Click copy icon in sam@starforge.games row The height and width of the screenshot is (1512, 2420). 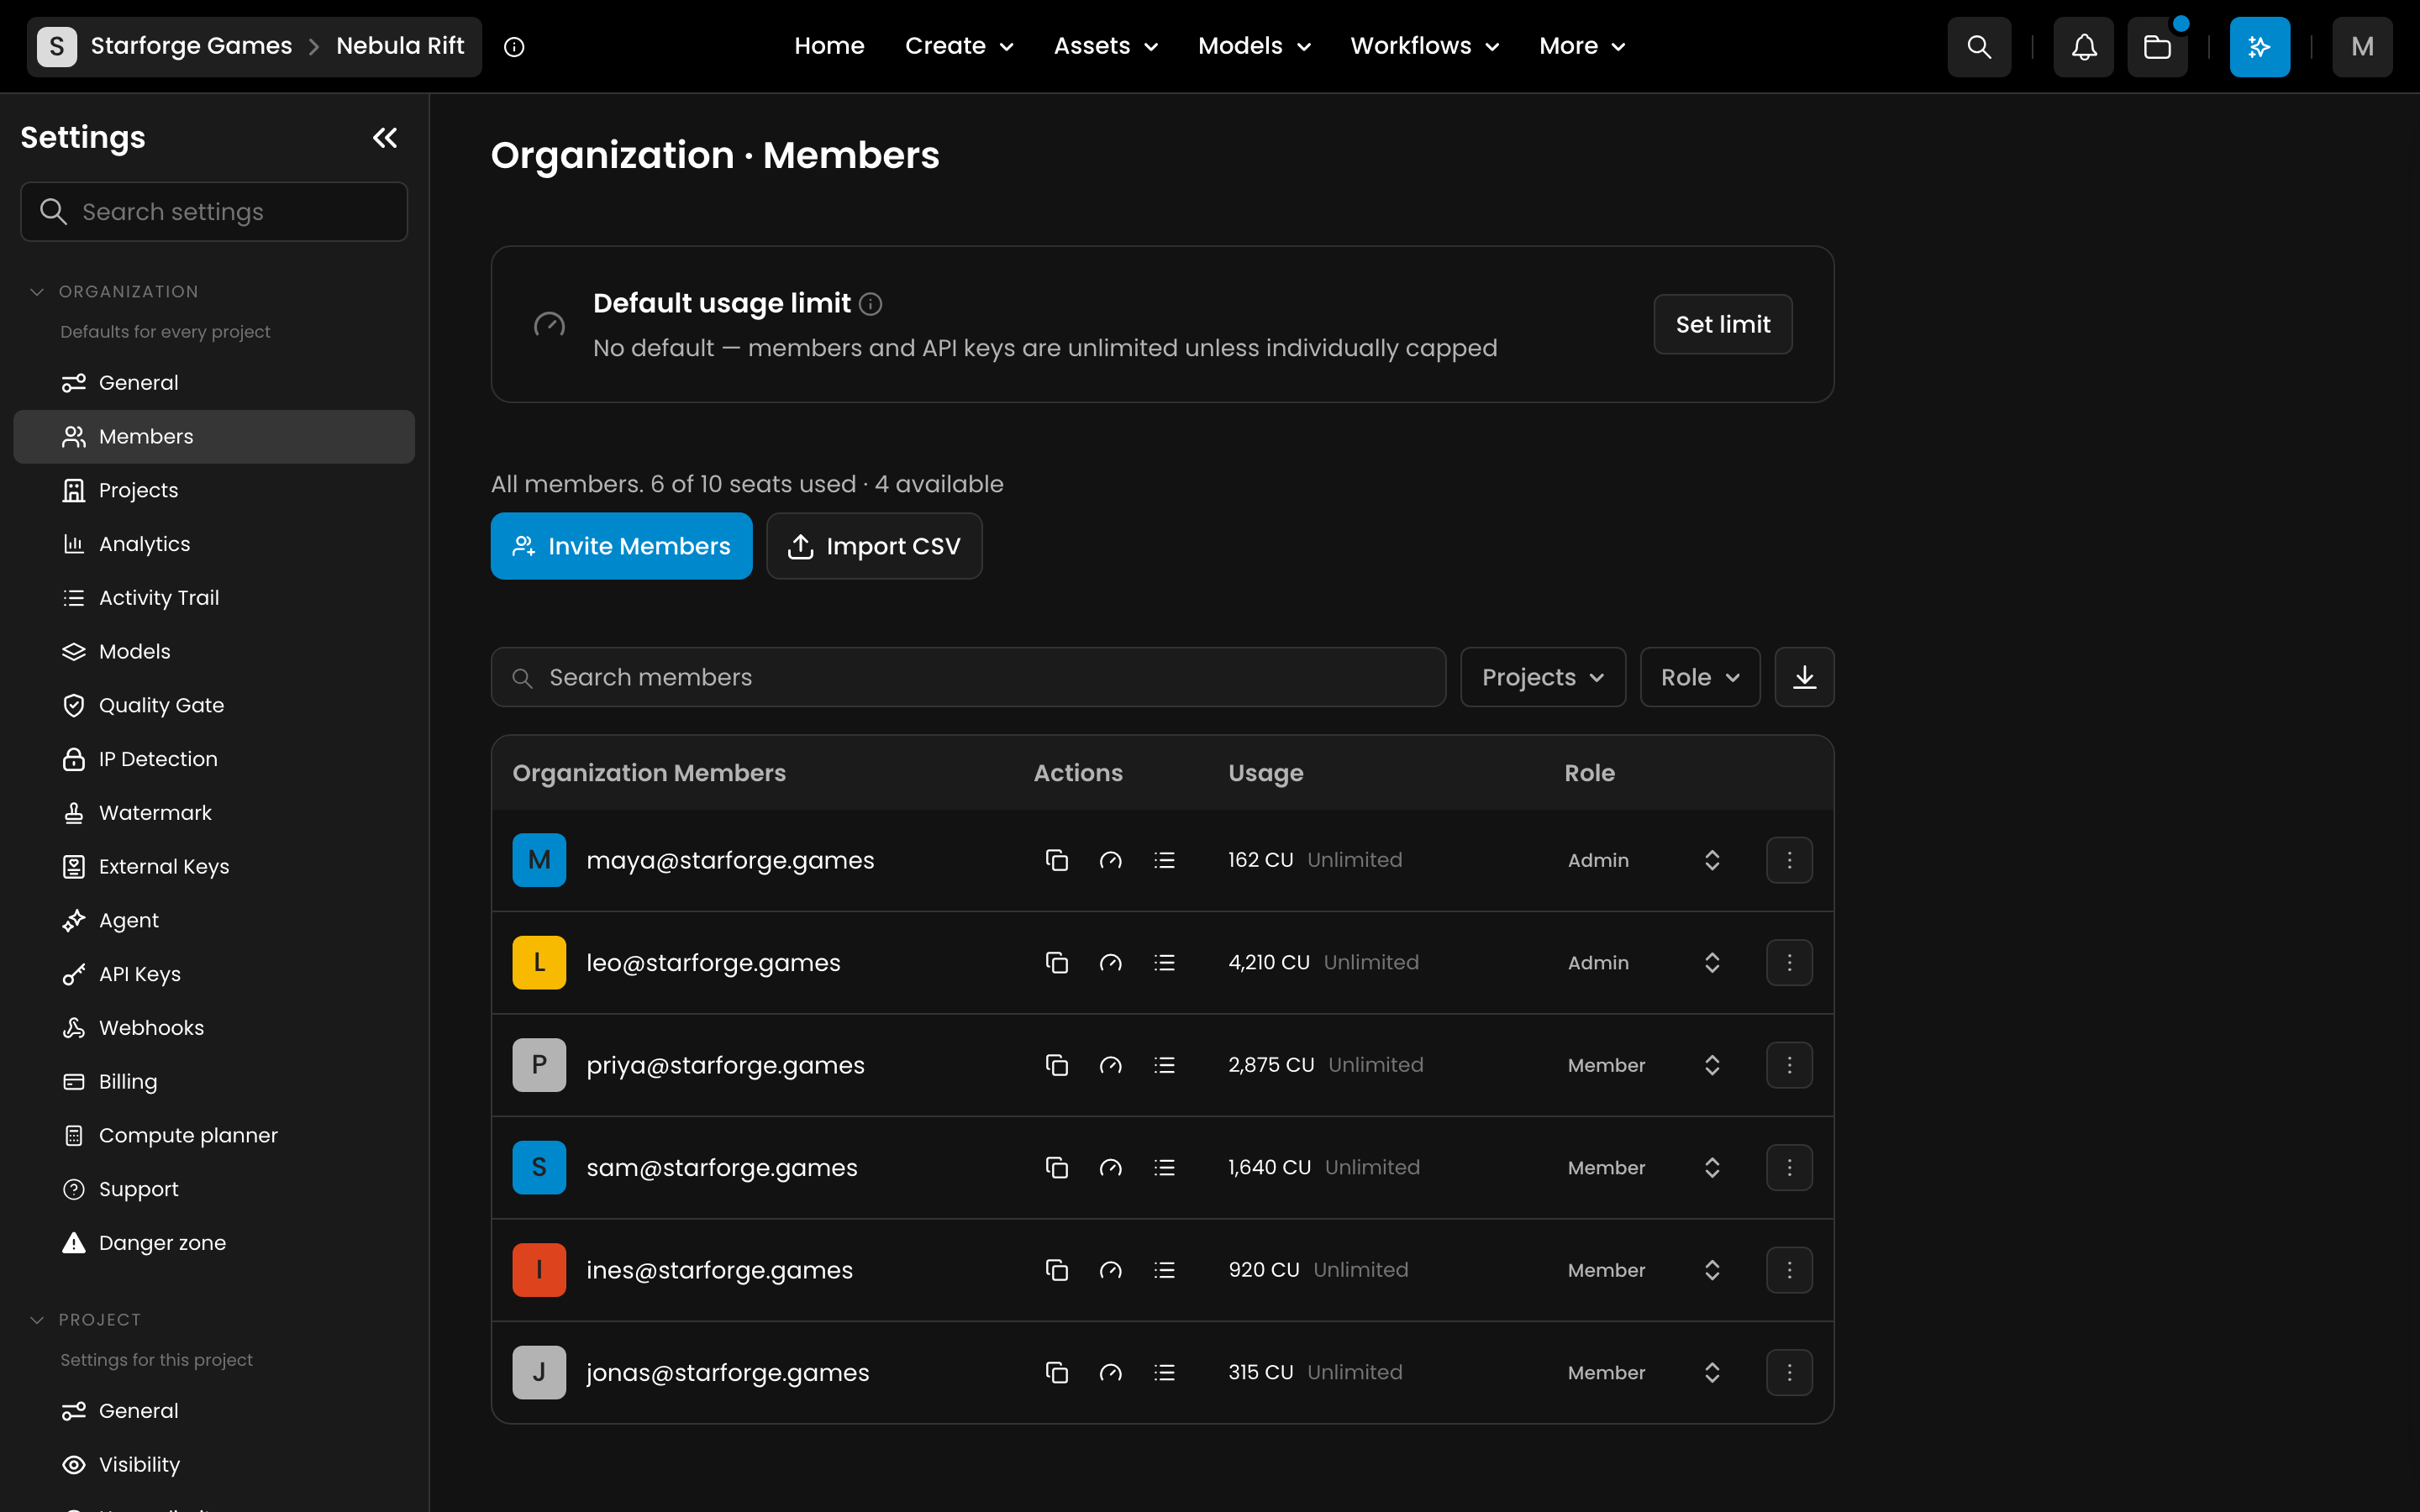pyautogui.click(x=1056, y=1168)
